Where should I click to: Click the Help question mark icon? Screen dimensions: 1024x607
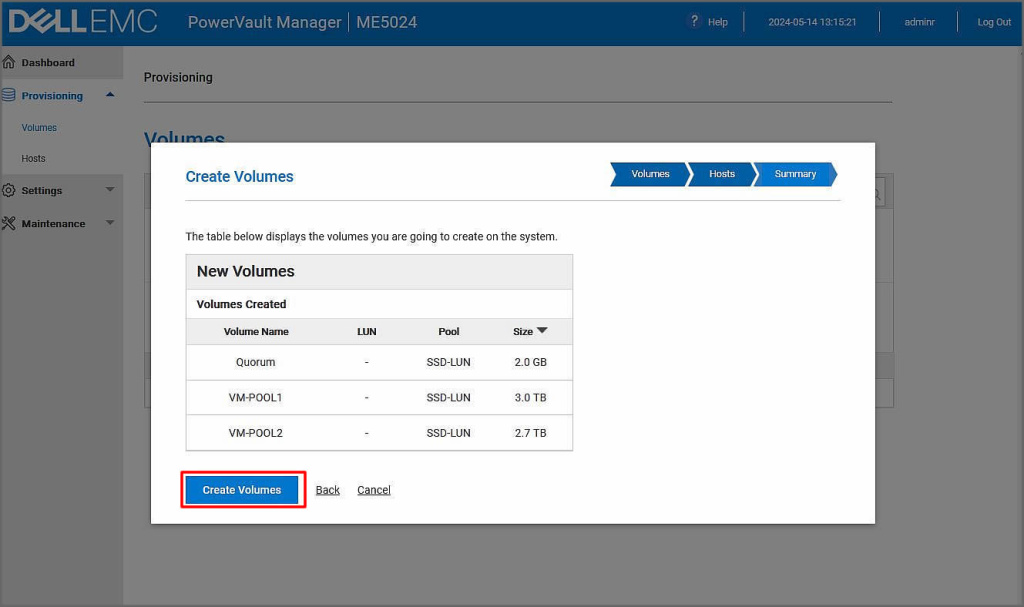point(694,21)
